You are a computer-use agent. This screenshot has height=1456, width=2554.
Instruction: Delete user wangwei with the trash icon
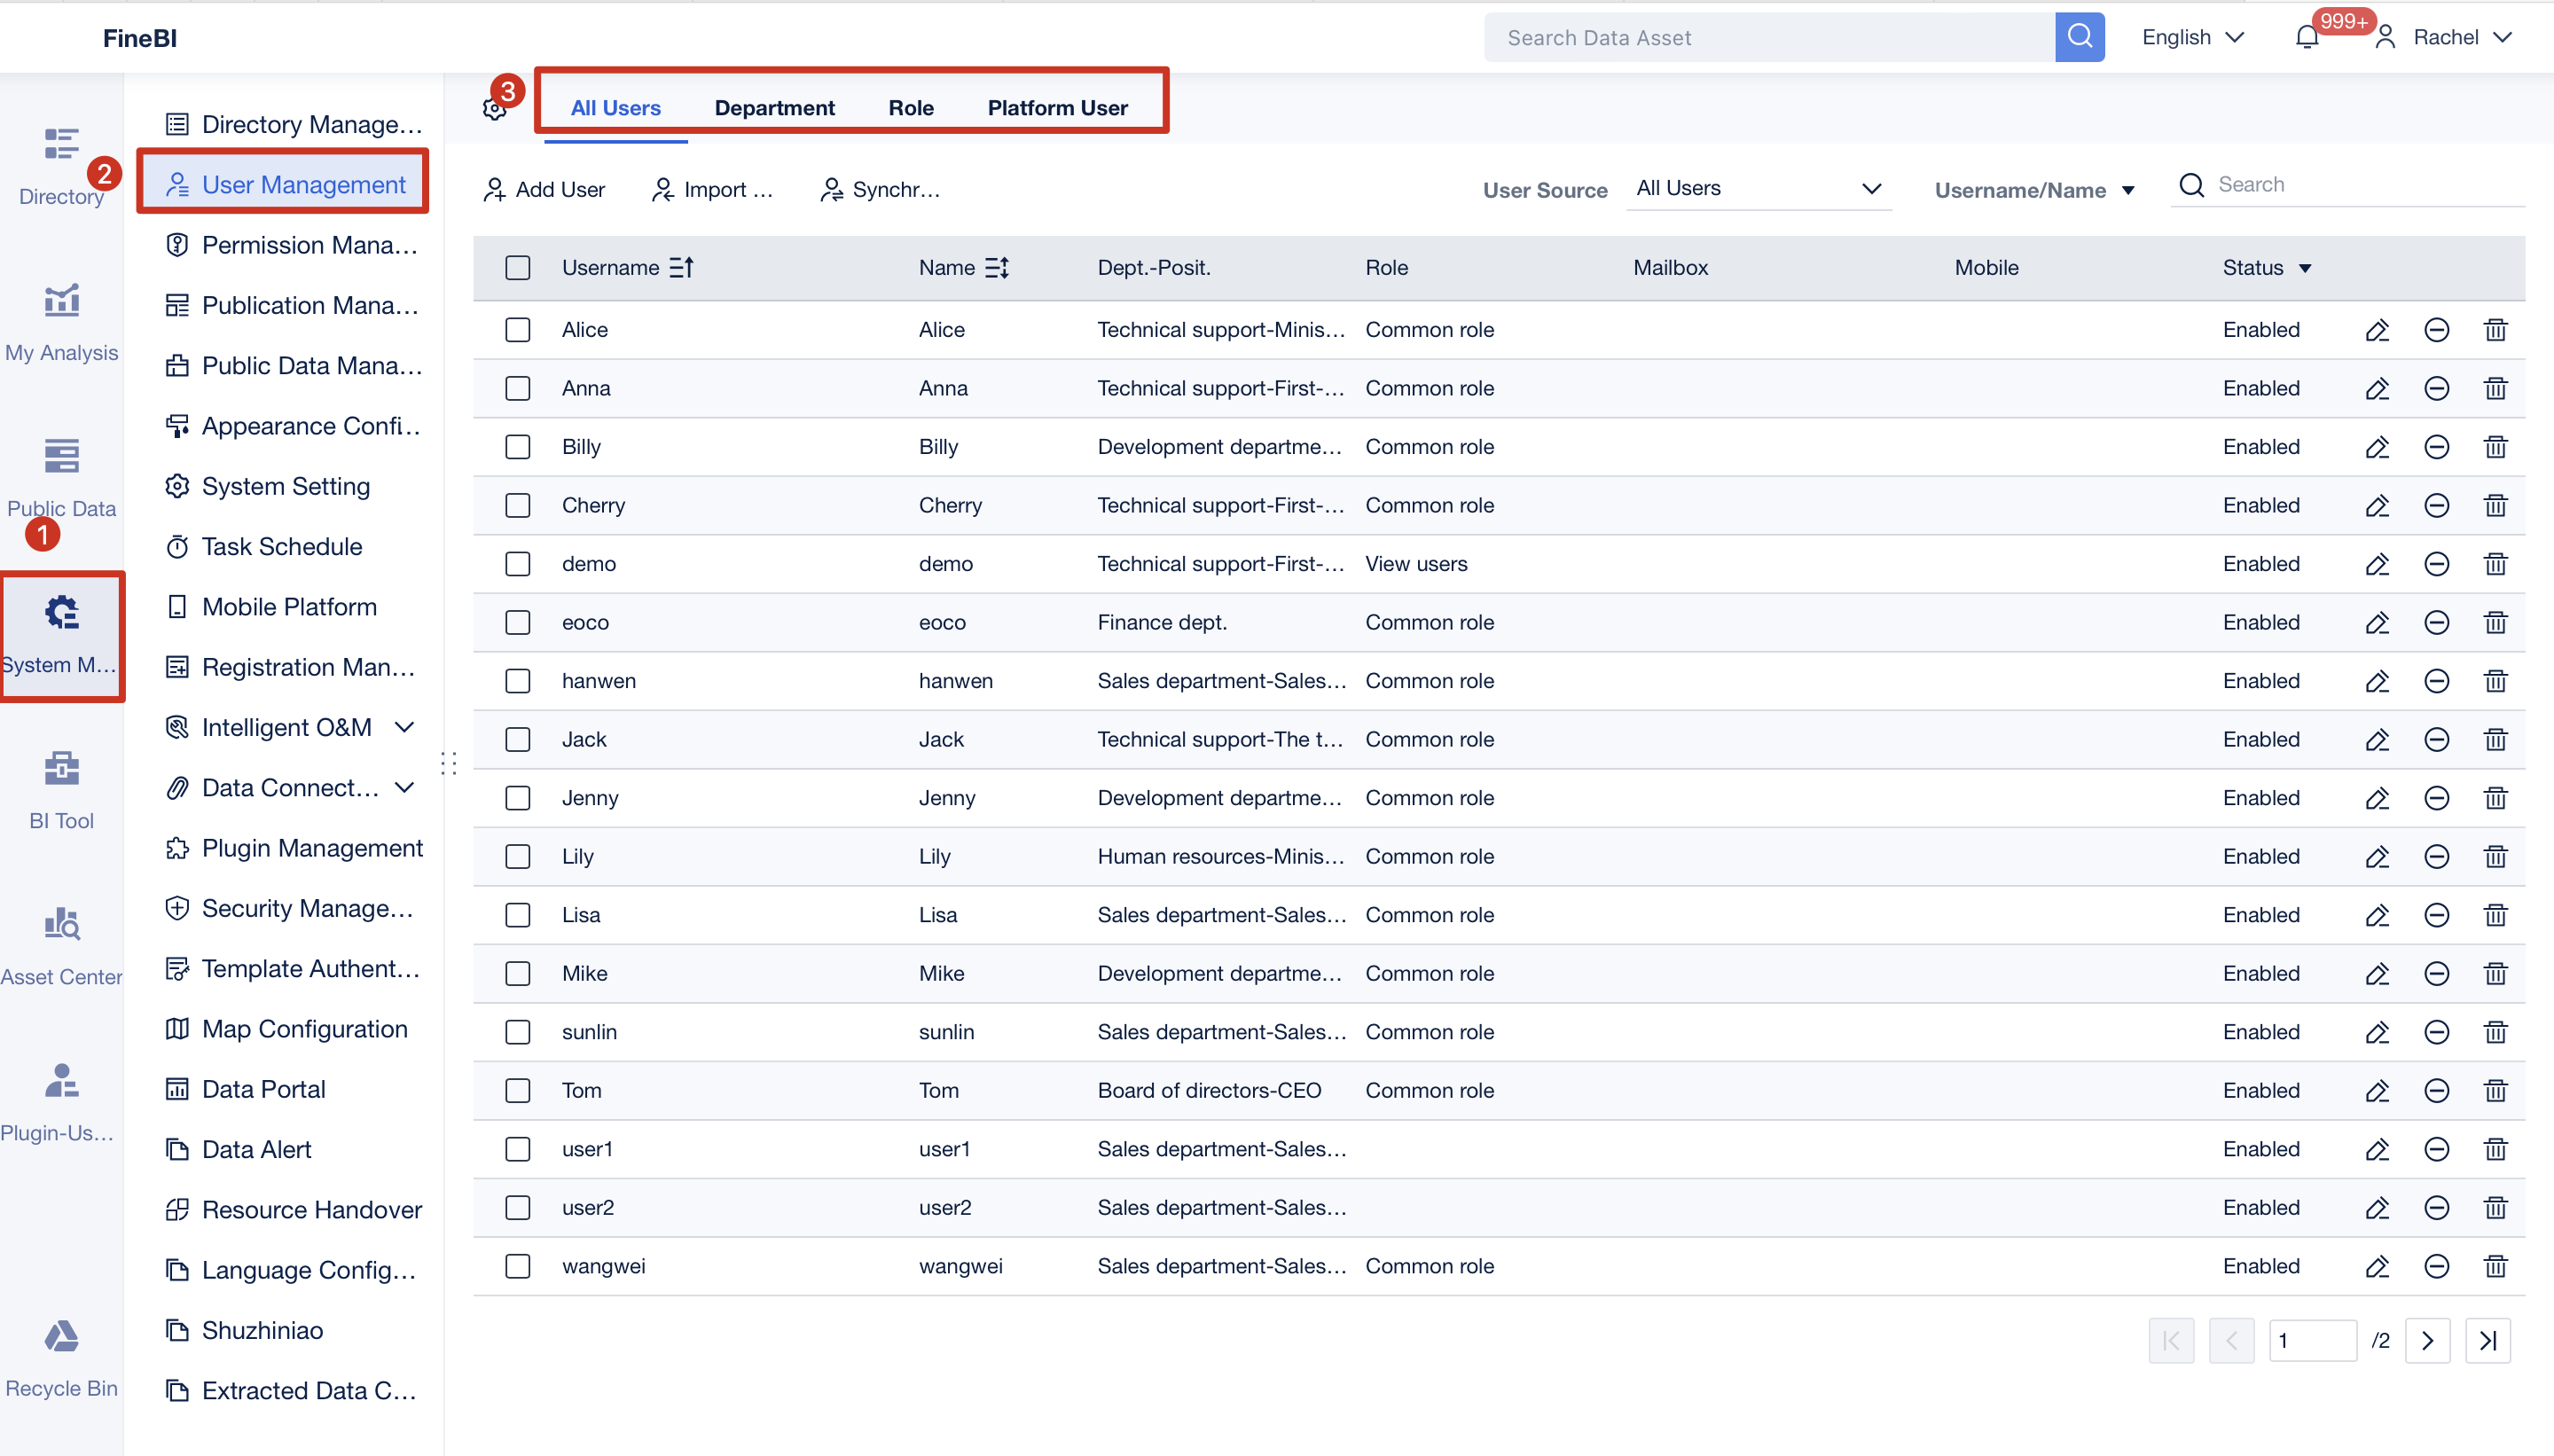pos(2495,1266)
